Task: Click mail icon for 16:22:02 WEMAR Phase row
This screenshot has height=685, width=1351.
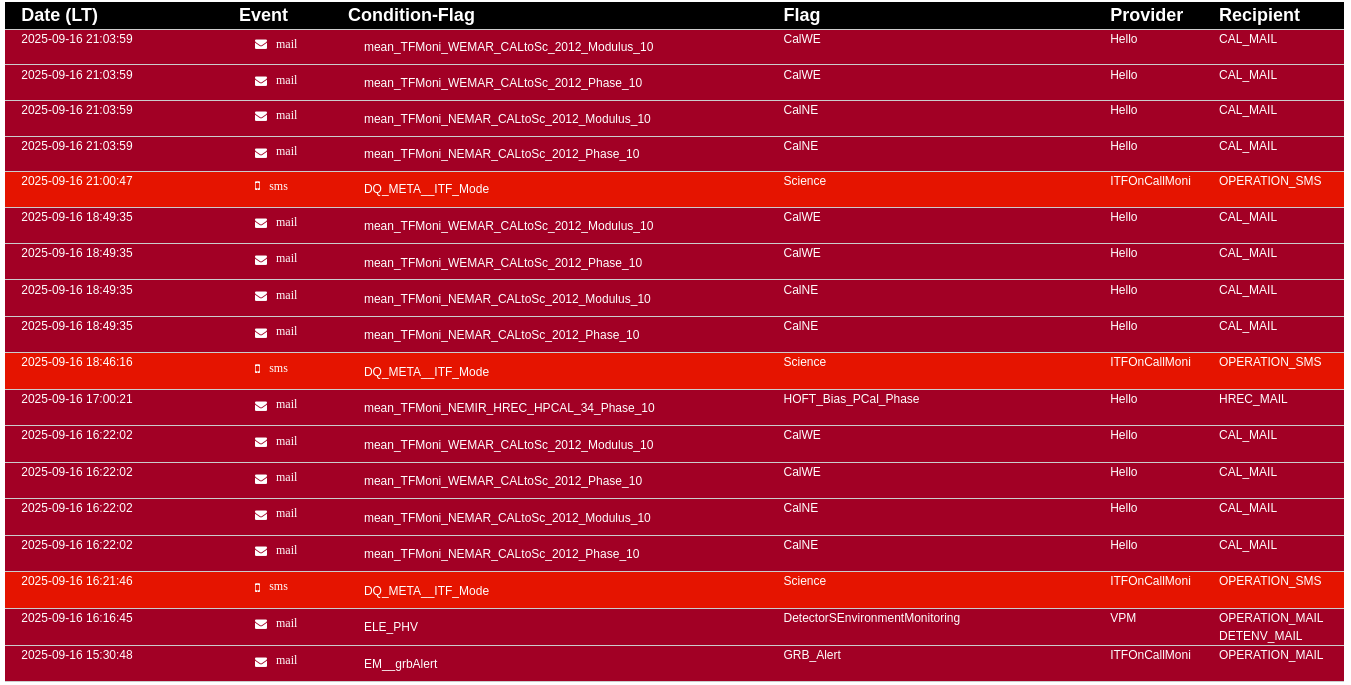Action: pyautogui.click(x=261, y=479)
